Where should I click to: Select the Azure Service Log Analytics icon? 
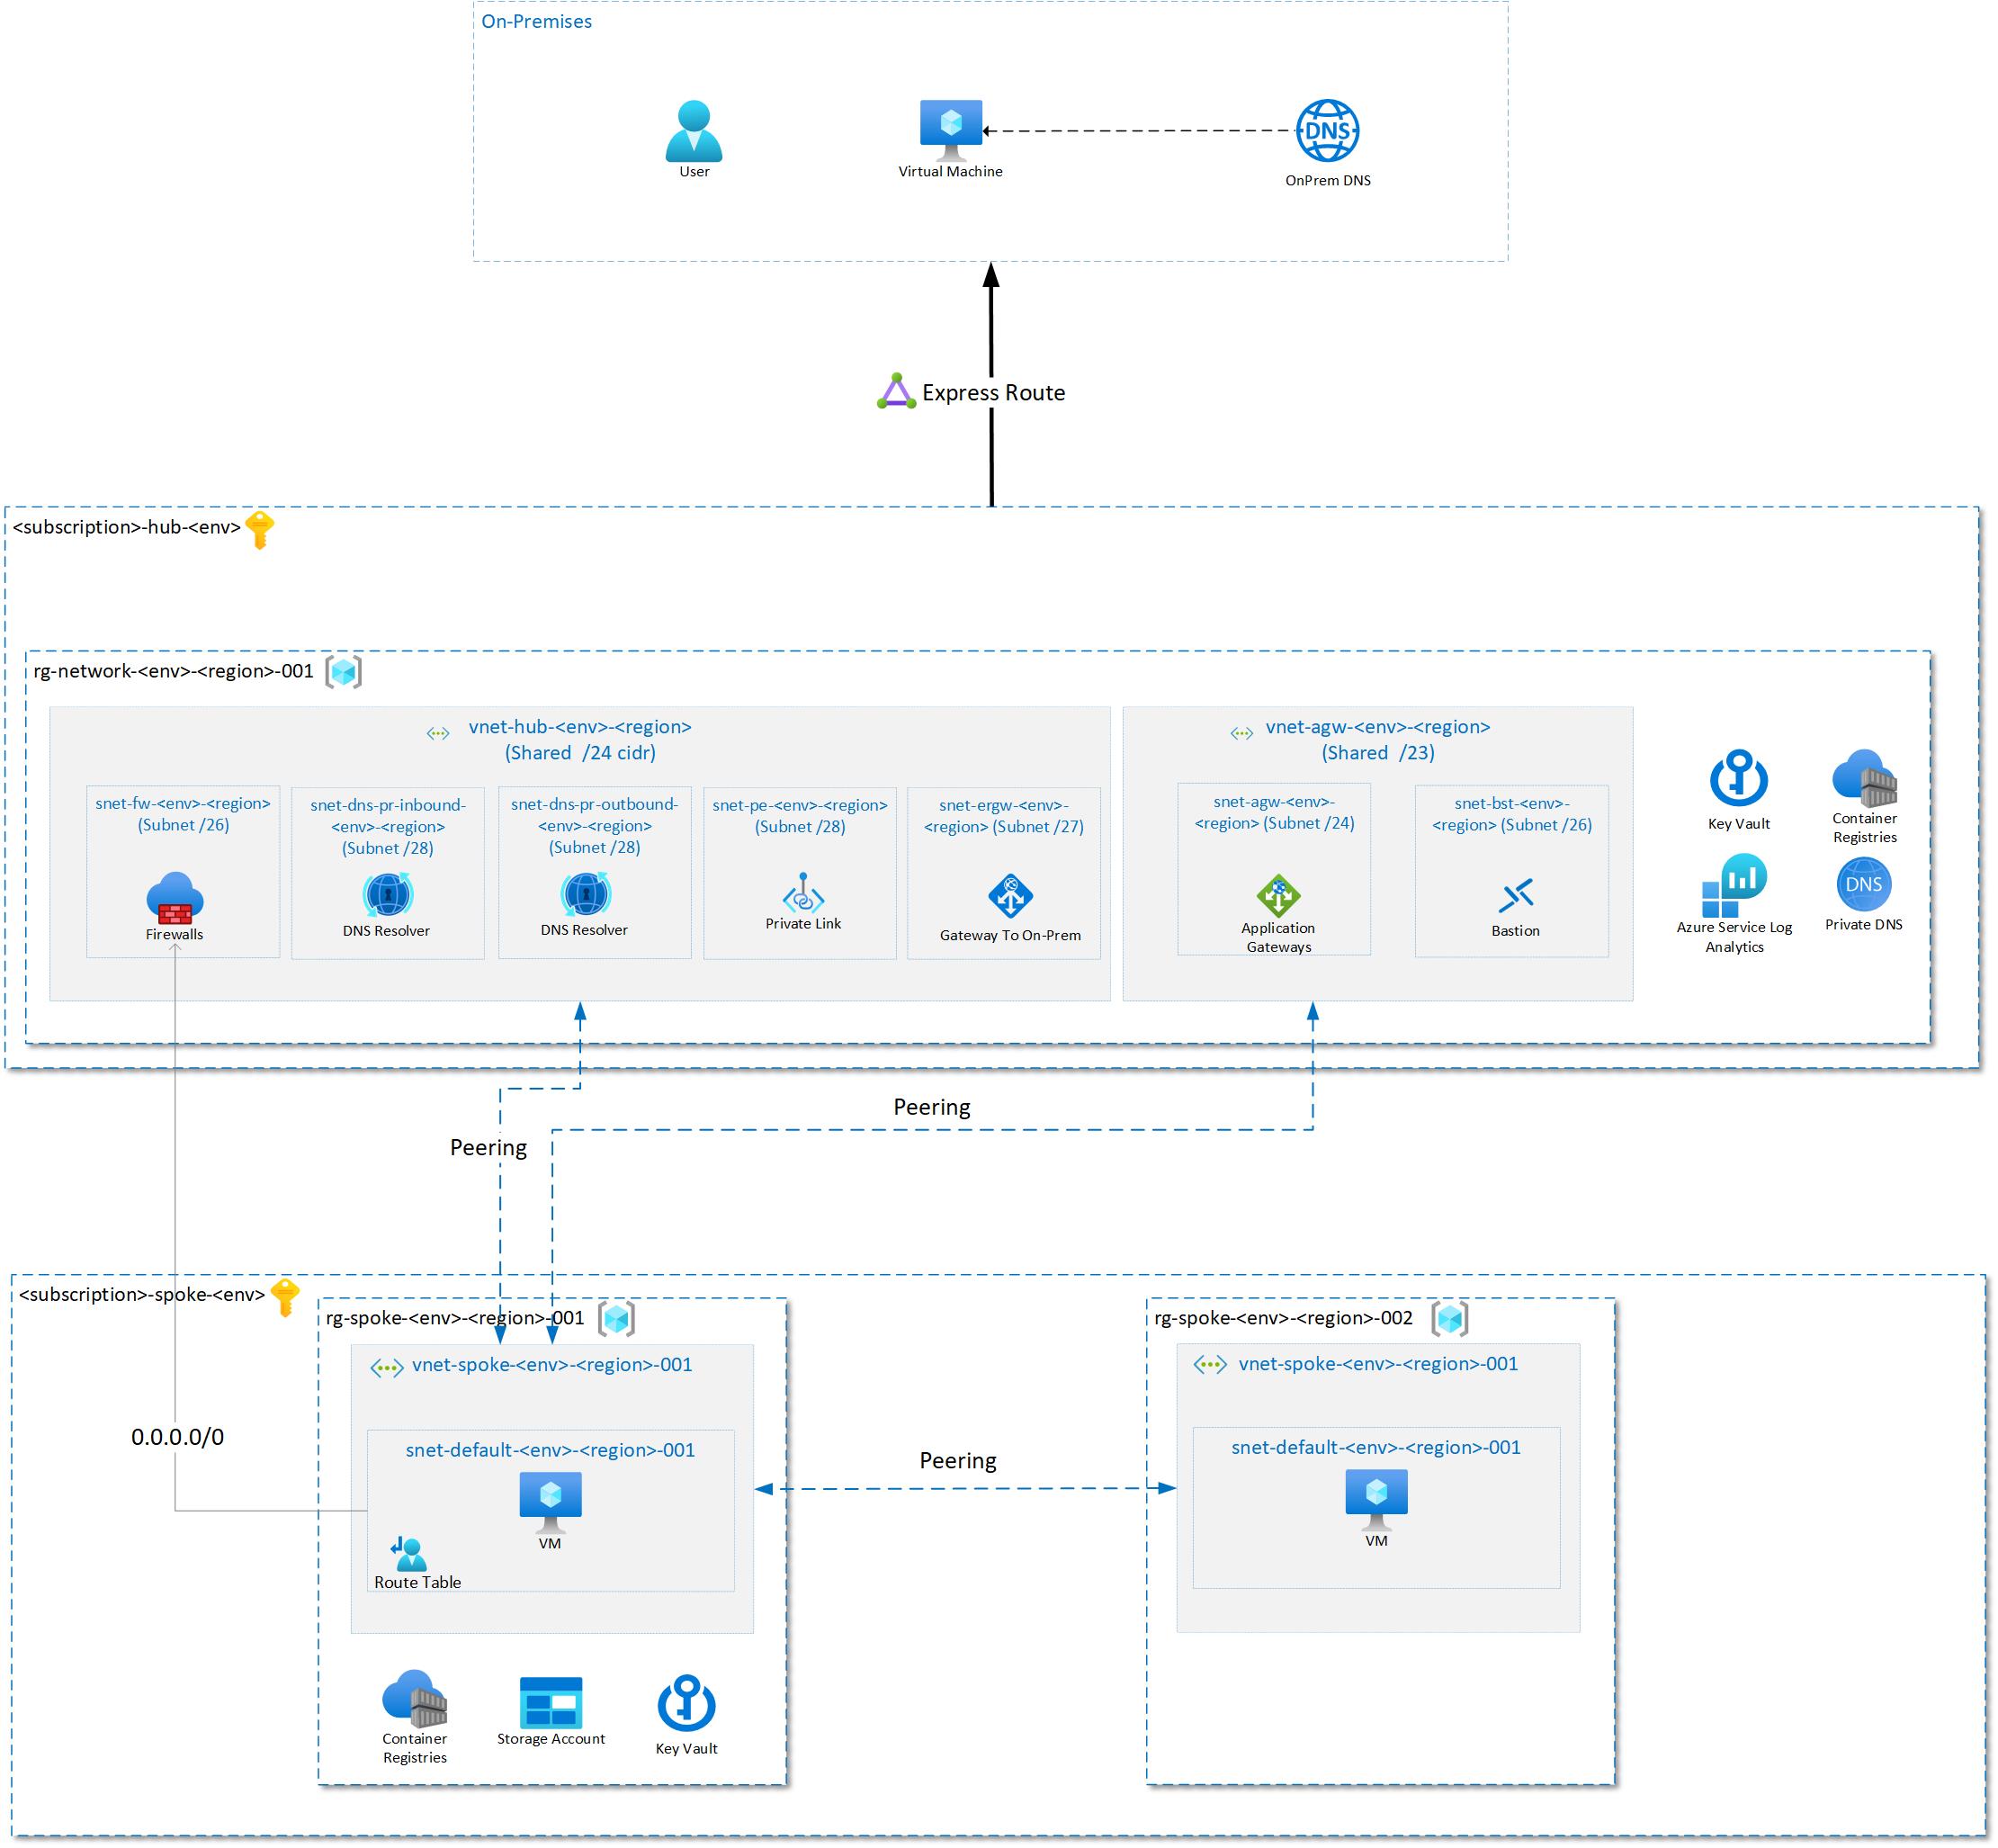1734,885
